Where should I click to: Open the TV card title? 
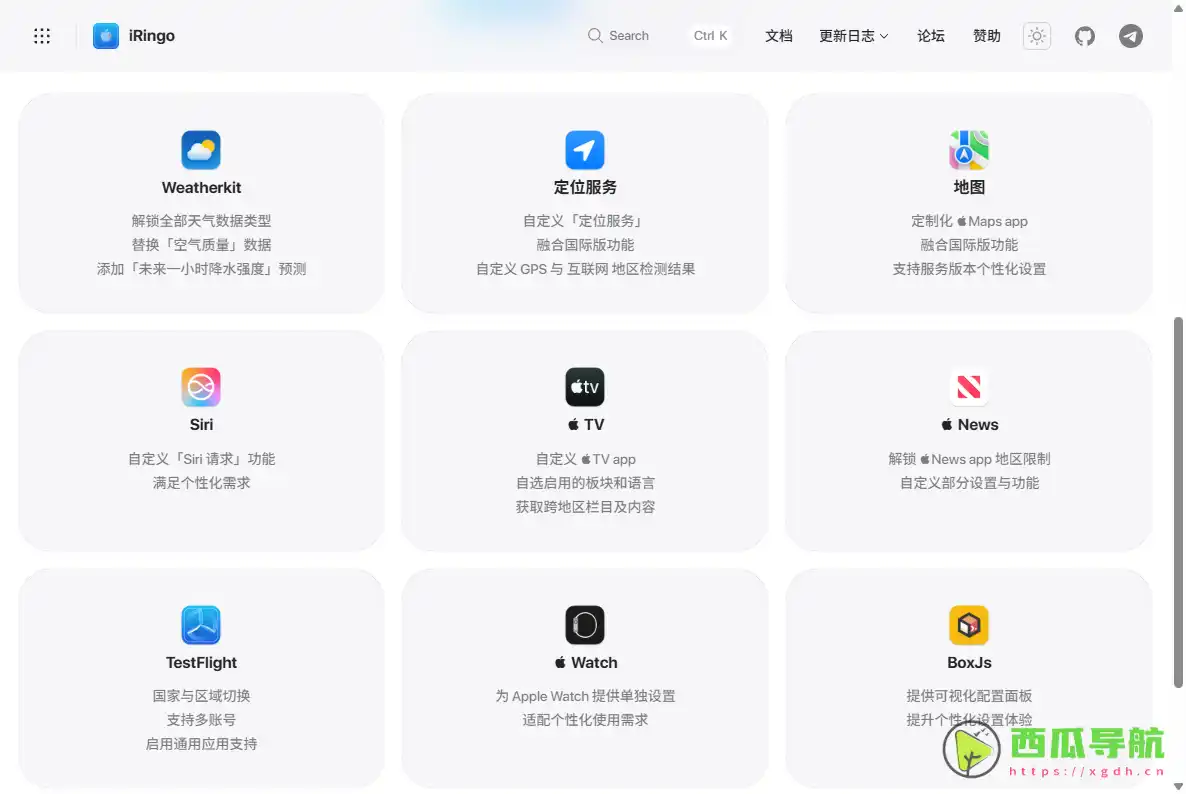click(x=585, y=425)
